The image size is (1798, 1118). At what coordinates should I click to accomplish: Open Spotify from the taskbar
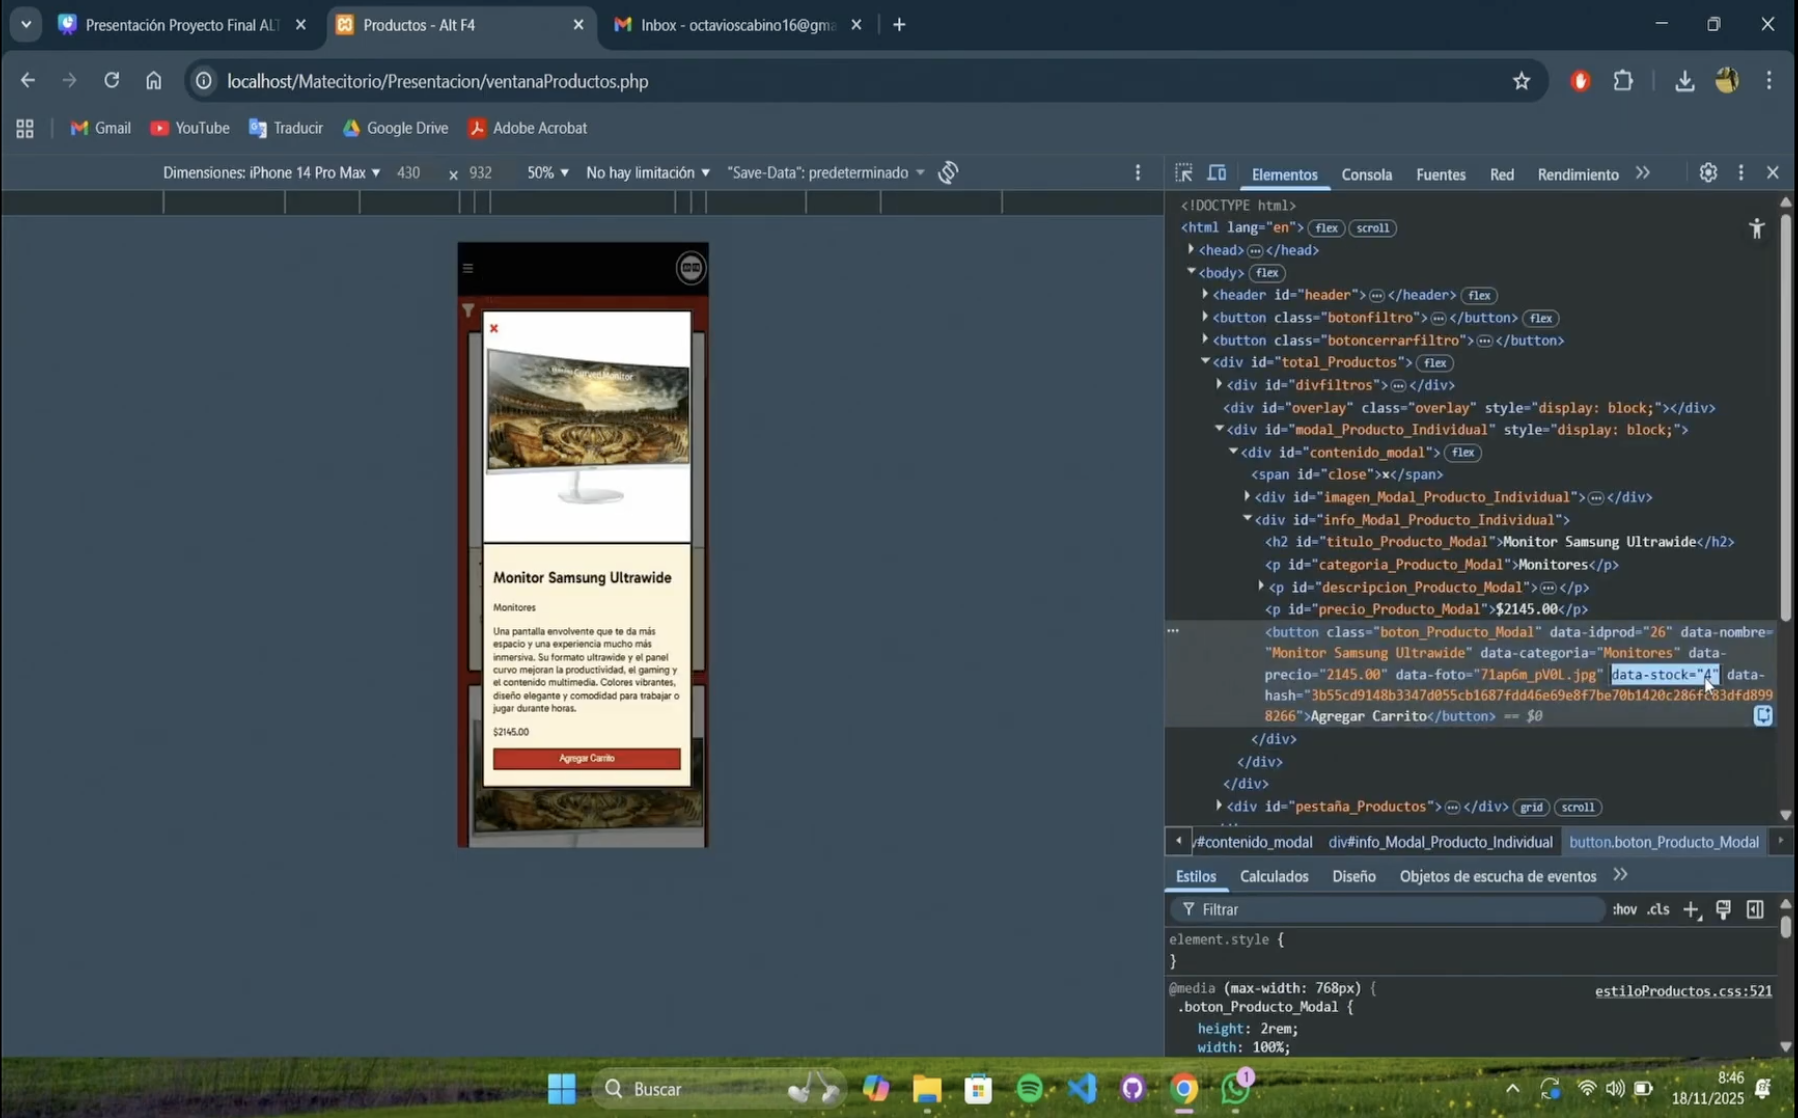[1029, 1088]
